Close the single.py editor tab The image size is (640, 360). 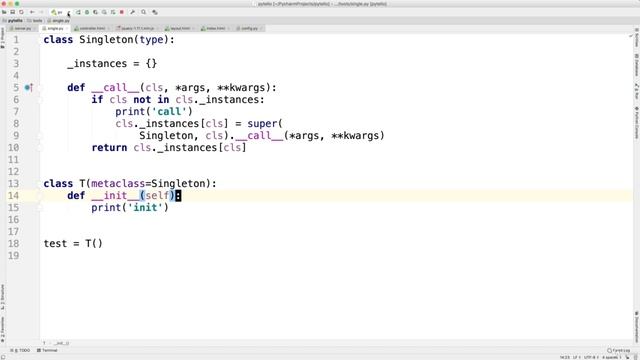67,29
